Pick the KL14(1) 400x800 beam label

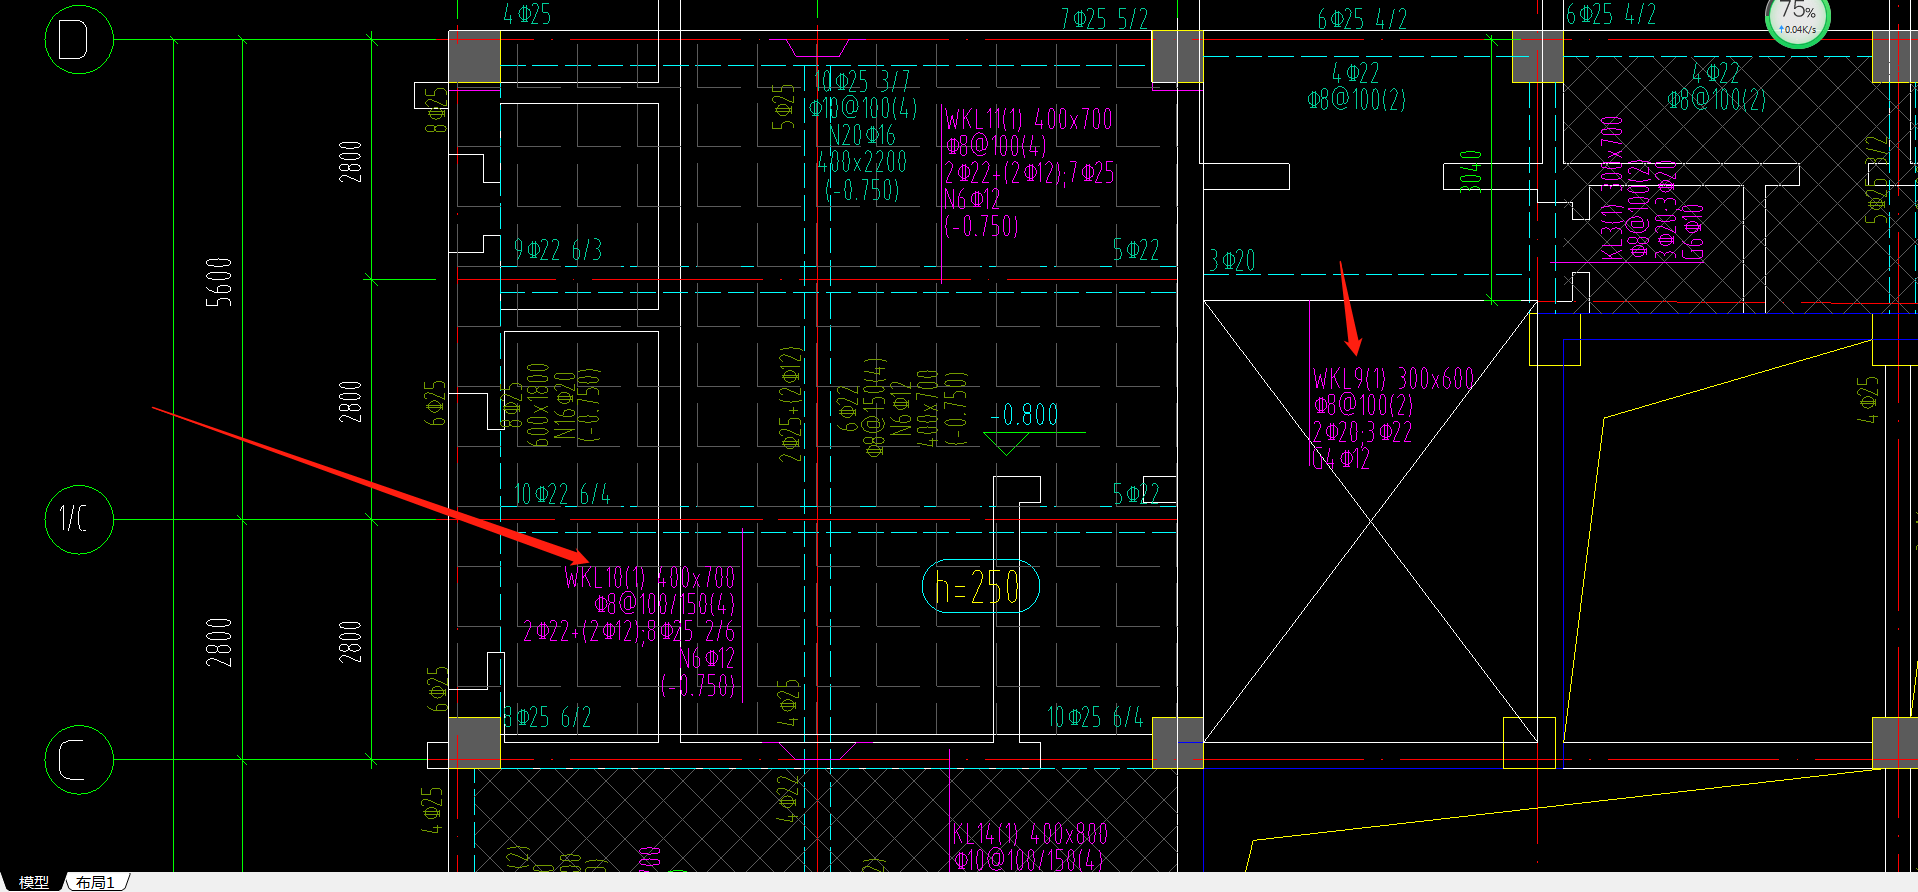pos(1030,834)
